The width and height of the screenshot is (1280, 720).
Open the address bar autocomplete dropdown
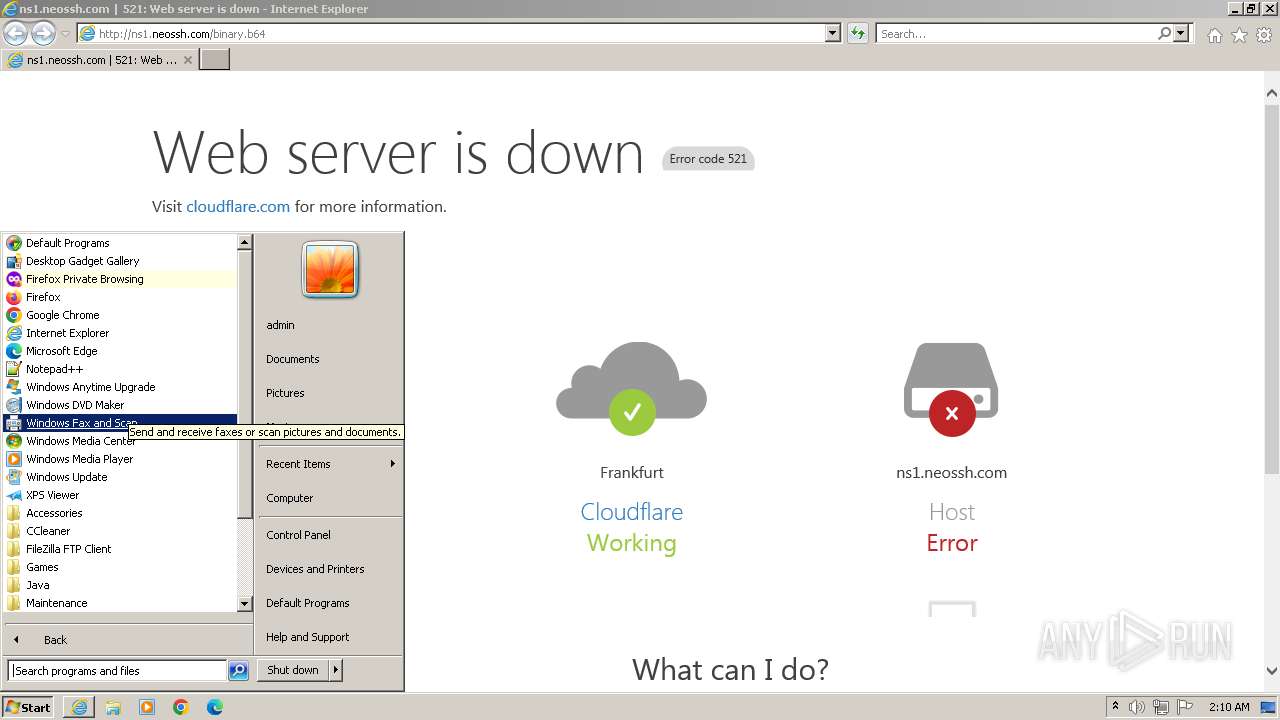833,34
